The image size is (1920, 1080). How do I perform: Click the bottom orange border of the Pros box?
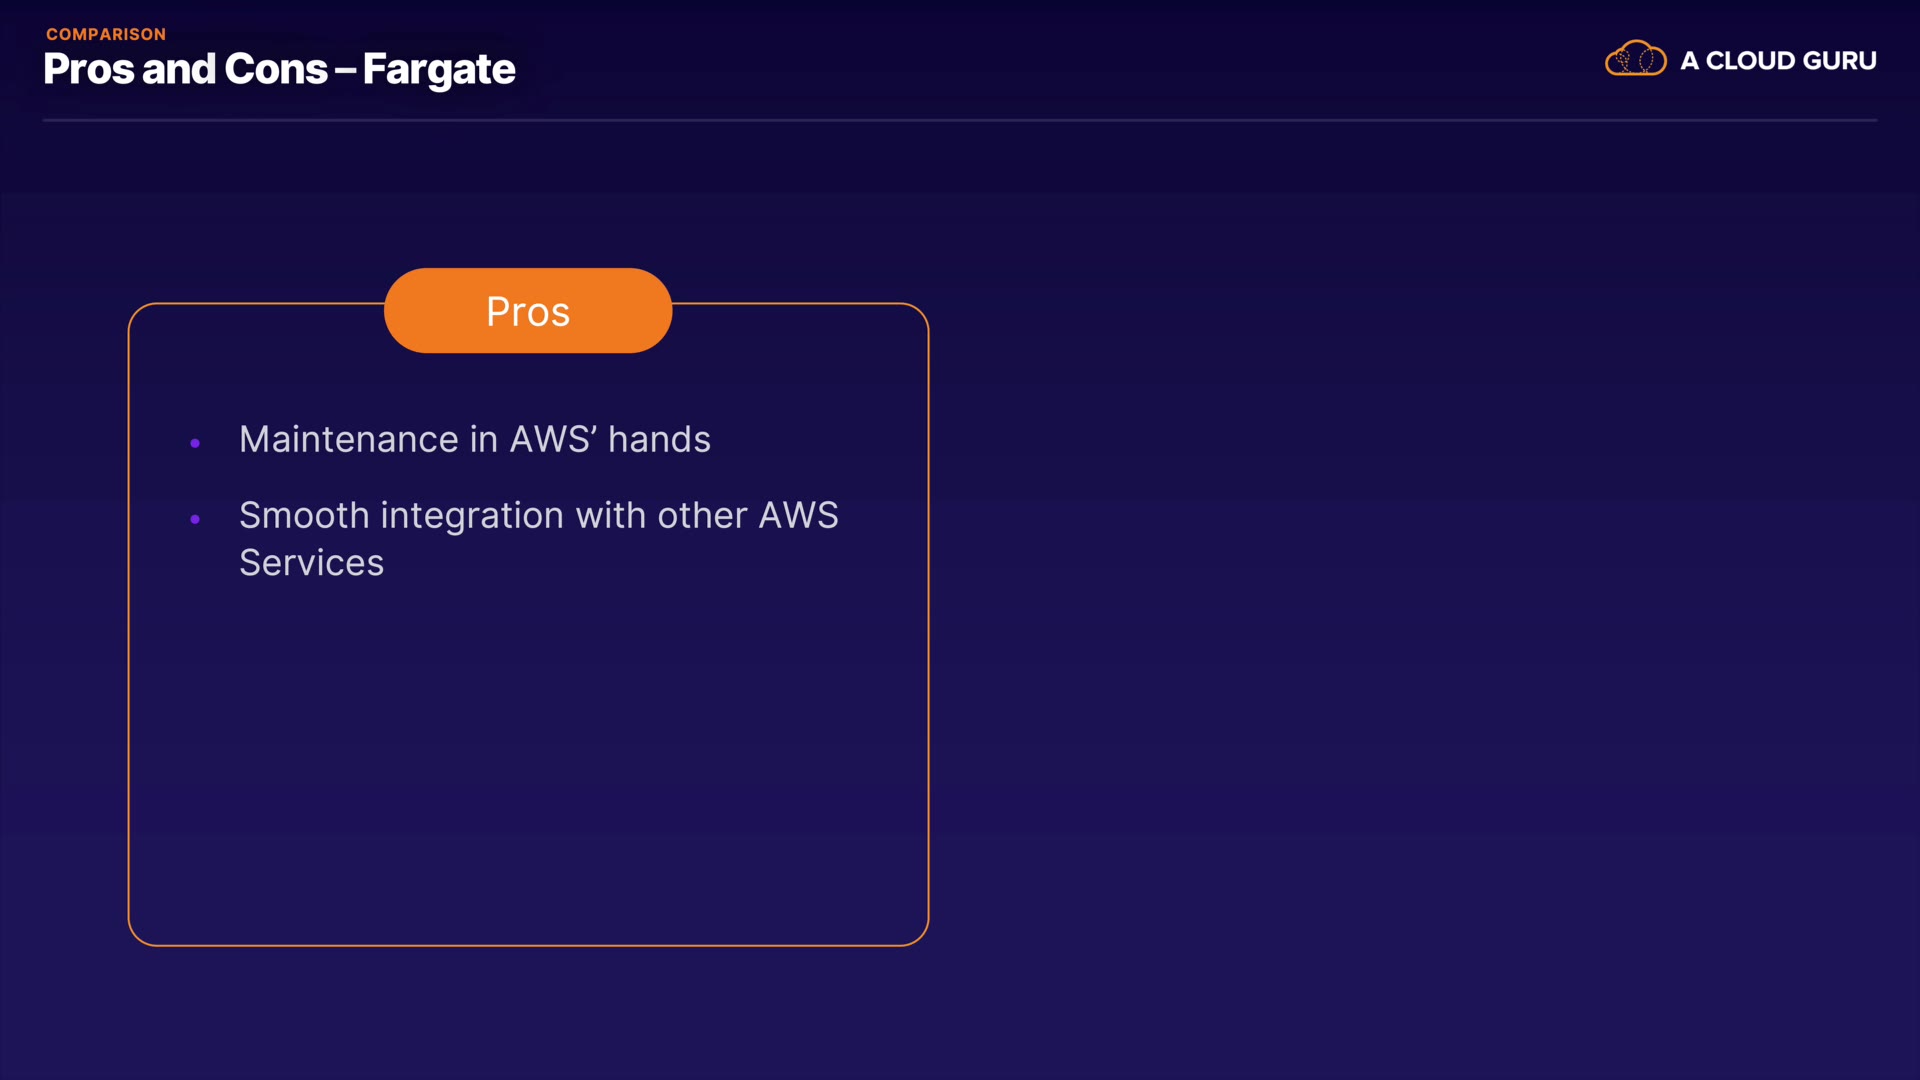(528, 945)
